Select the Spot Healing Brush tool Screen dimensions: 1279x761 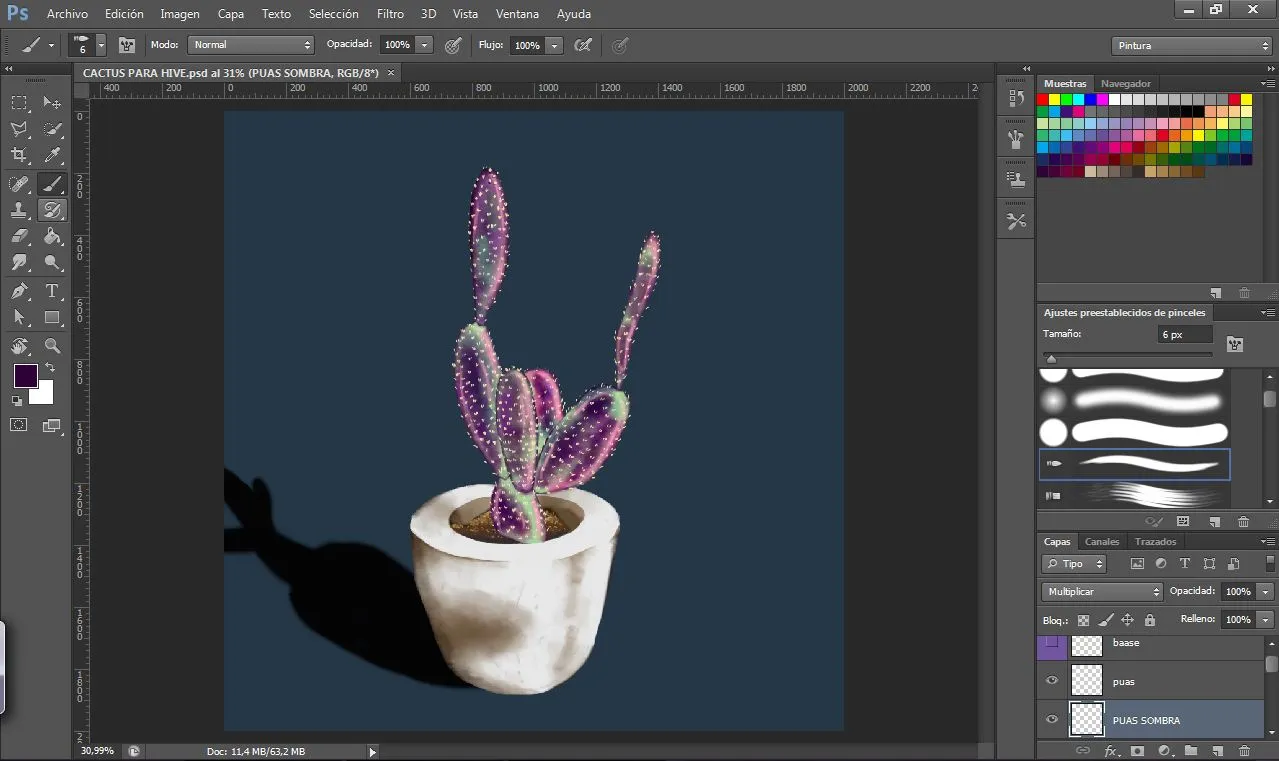point(19,183)
